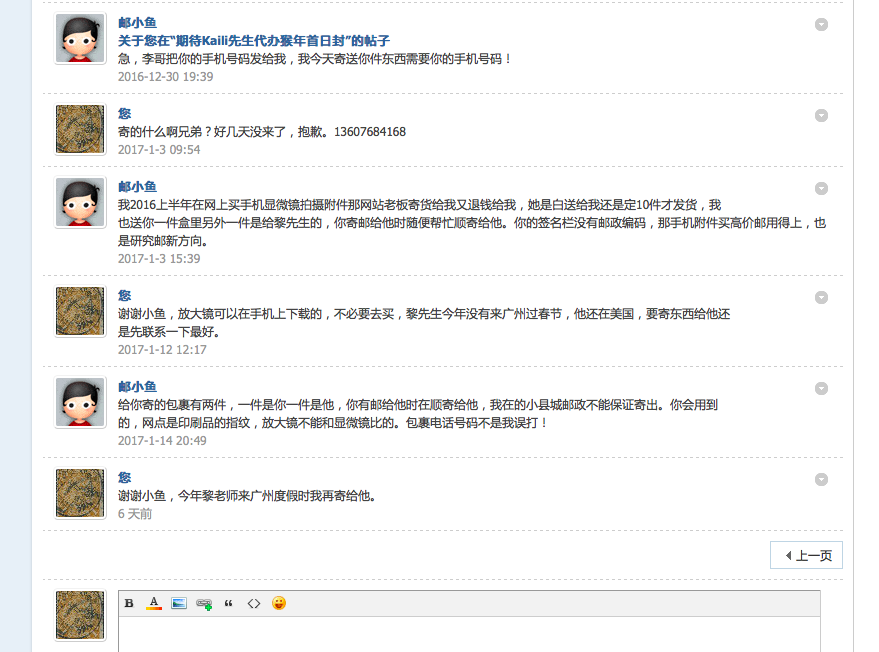Viewport: 879px width, 652px height.
Task: Click the '您' username on last message
Action: tap(124, 478)
